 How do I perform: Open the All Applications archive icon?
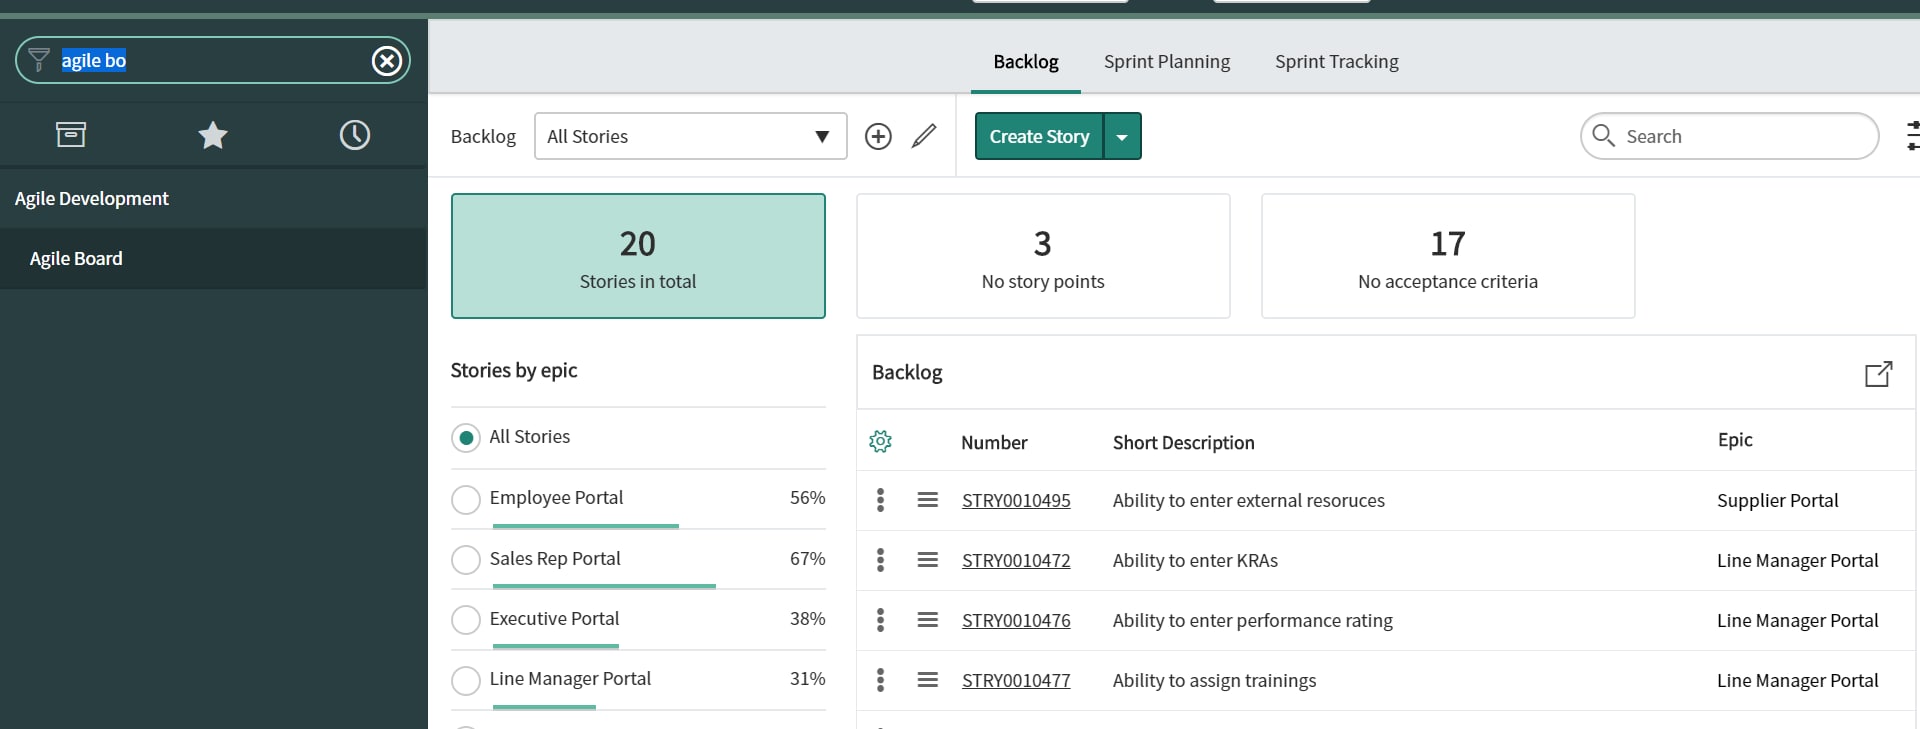[x=71, y=134]
